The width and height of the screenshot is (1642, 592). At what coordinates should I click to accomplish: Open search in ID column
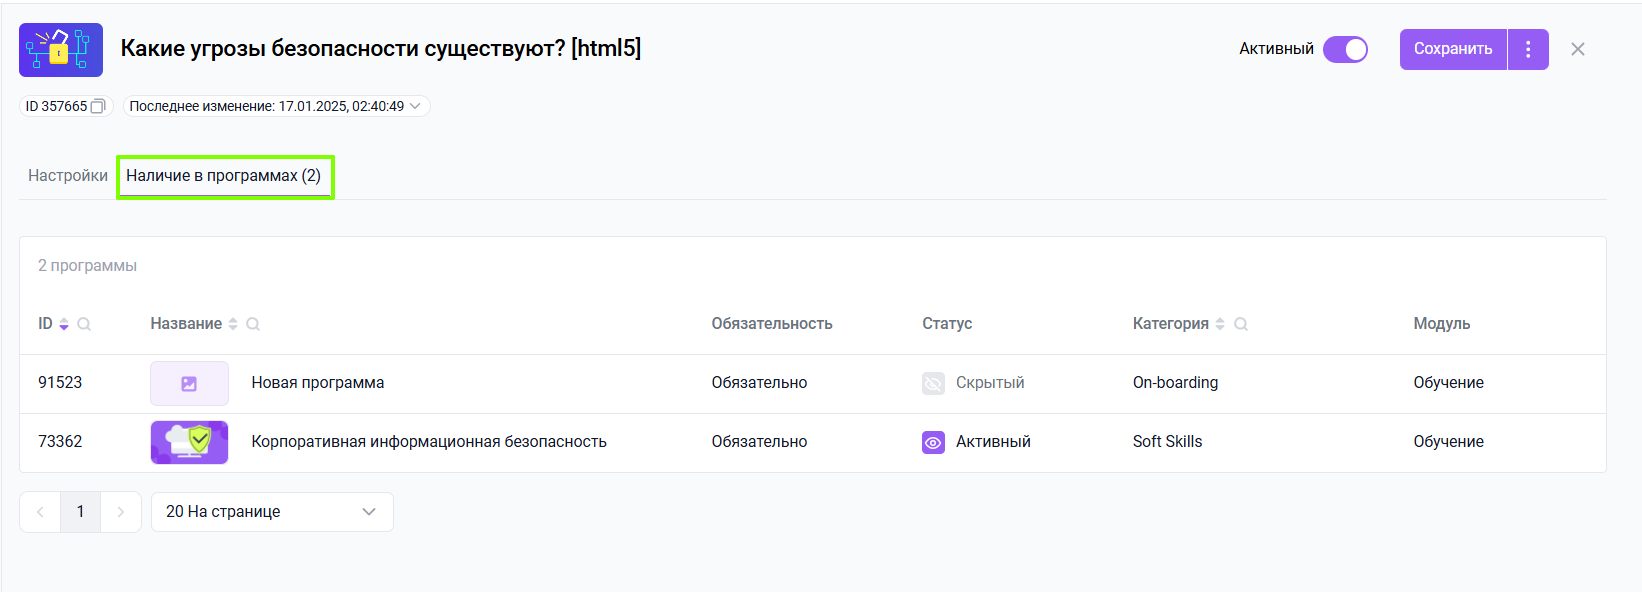click(x=84, y=324)
